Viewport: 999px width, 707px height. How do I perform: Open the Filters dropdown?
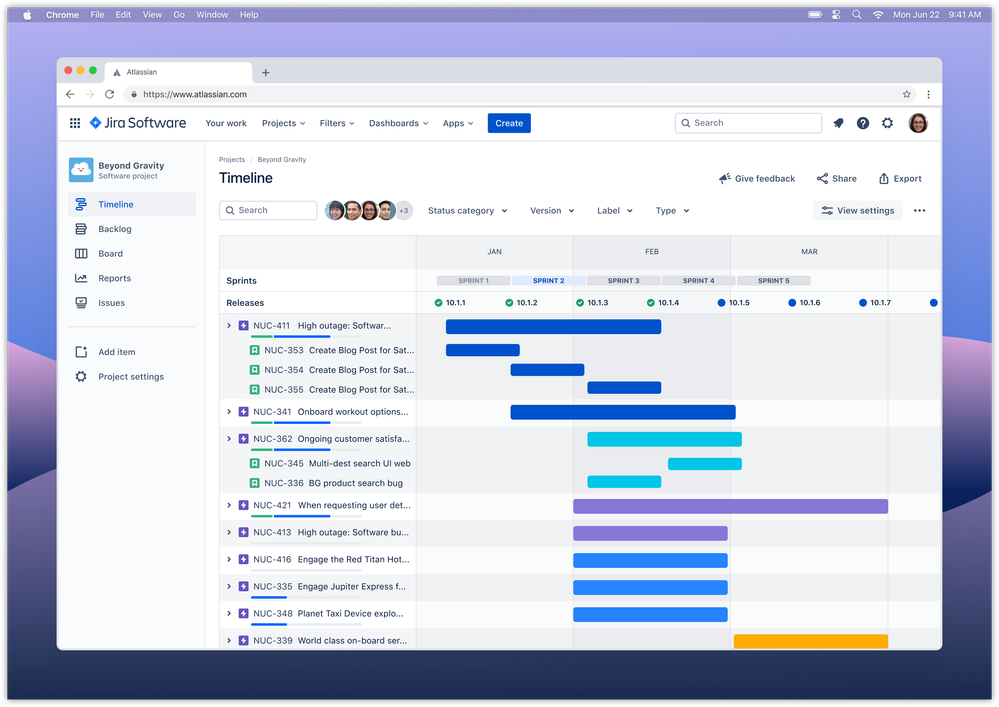pos(337,123)
